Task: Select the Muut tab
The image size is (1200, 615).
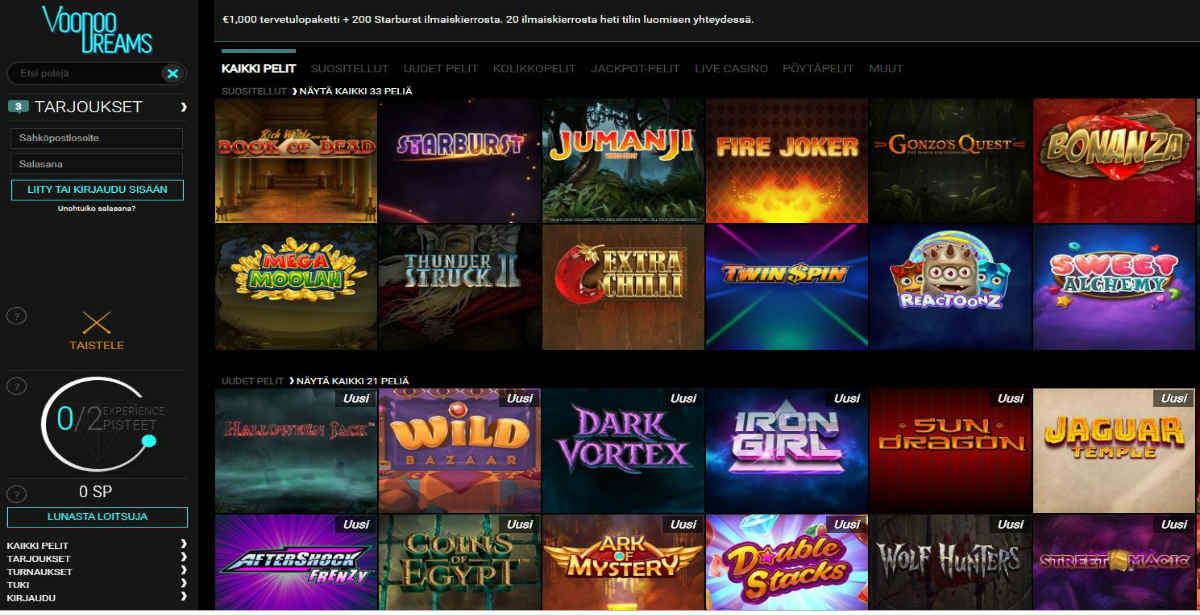Action: [x=886, y=68]
